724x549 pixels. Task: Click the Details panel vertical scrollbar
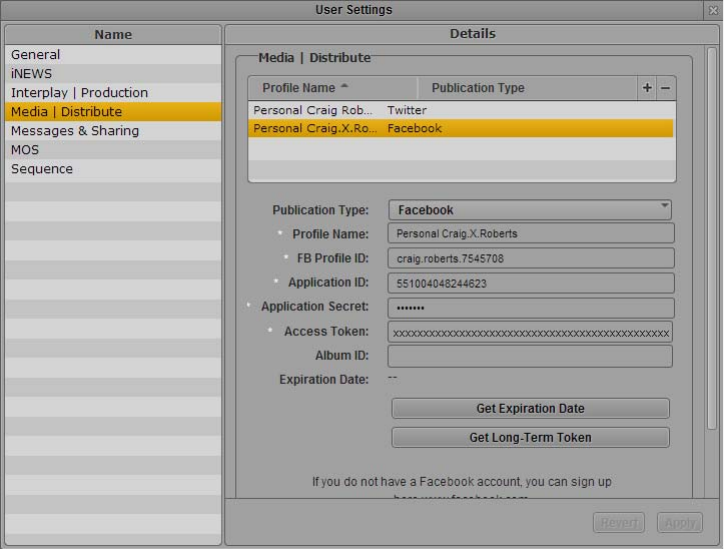712,238
